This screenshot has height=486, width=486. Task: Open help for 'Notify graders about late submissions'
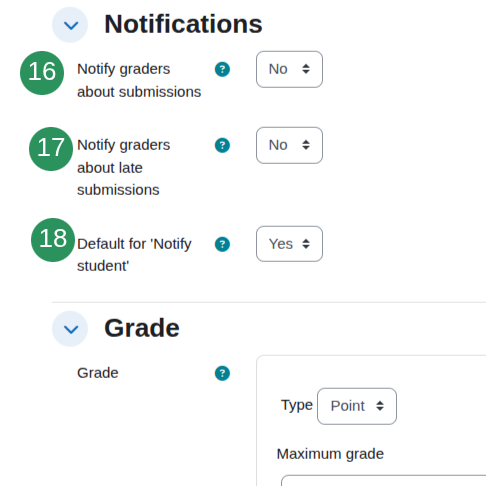pos(222,145)
